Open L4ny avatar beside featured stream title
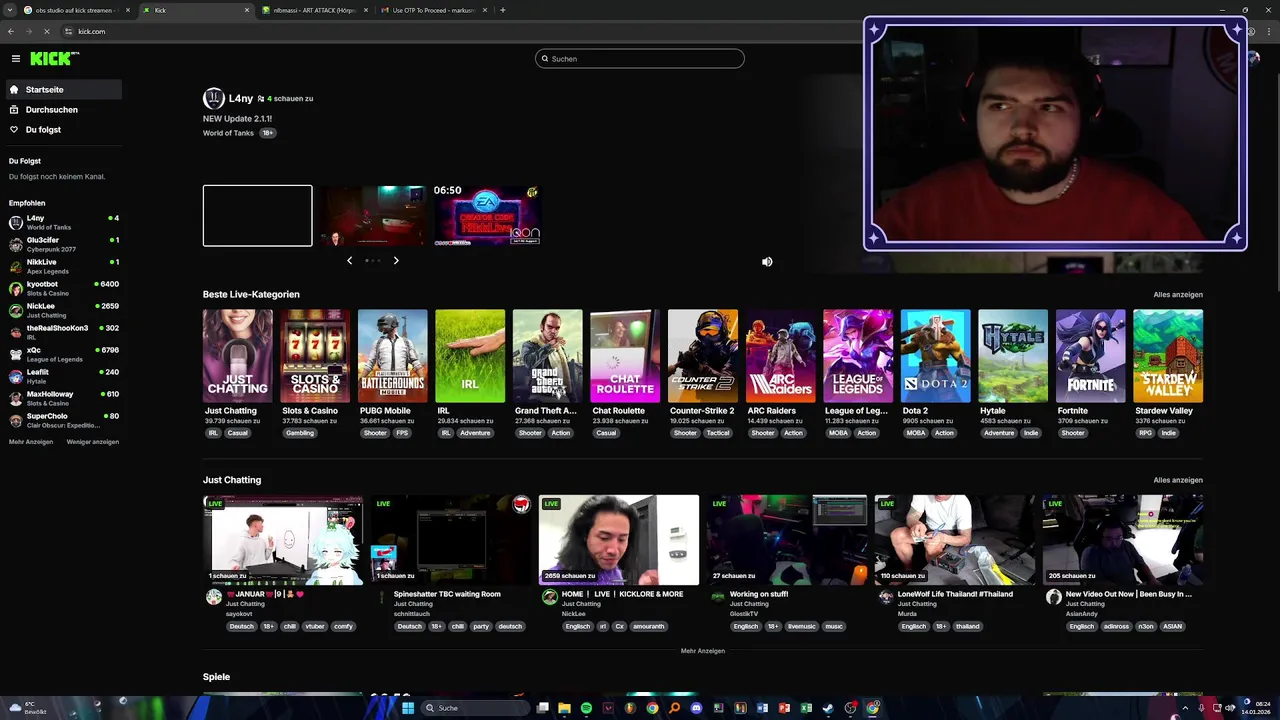 [x=213, y=98]
